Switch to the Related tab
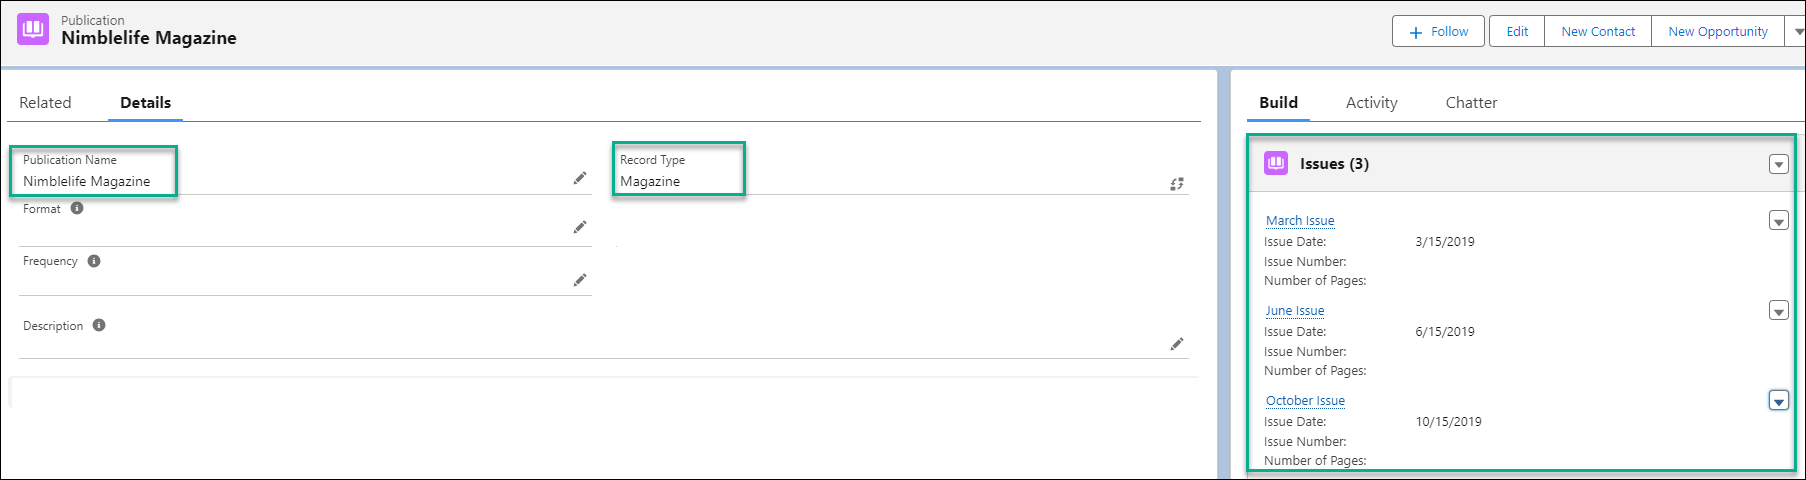 45,103
